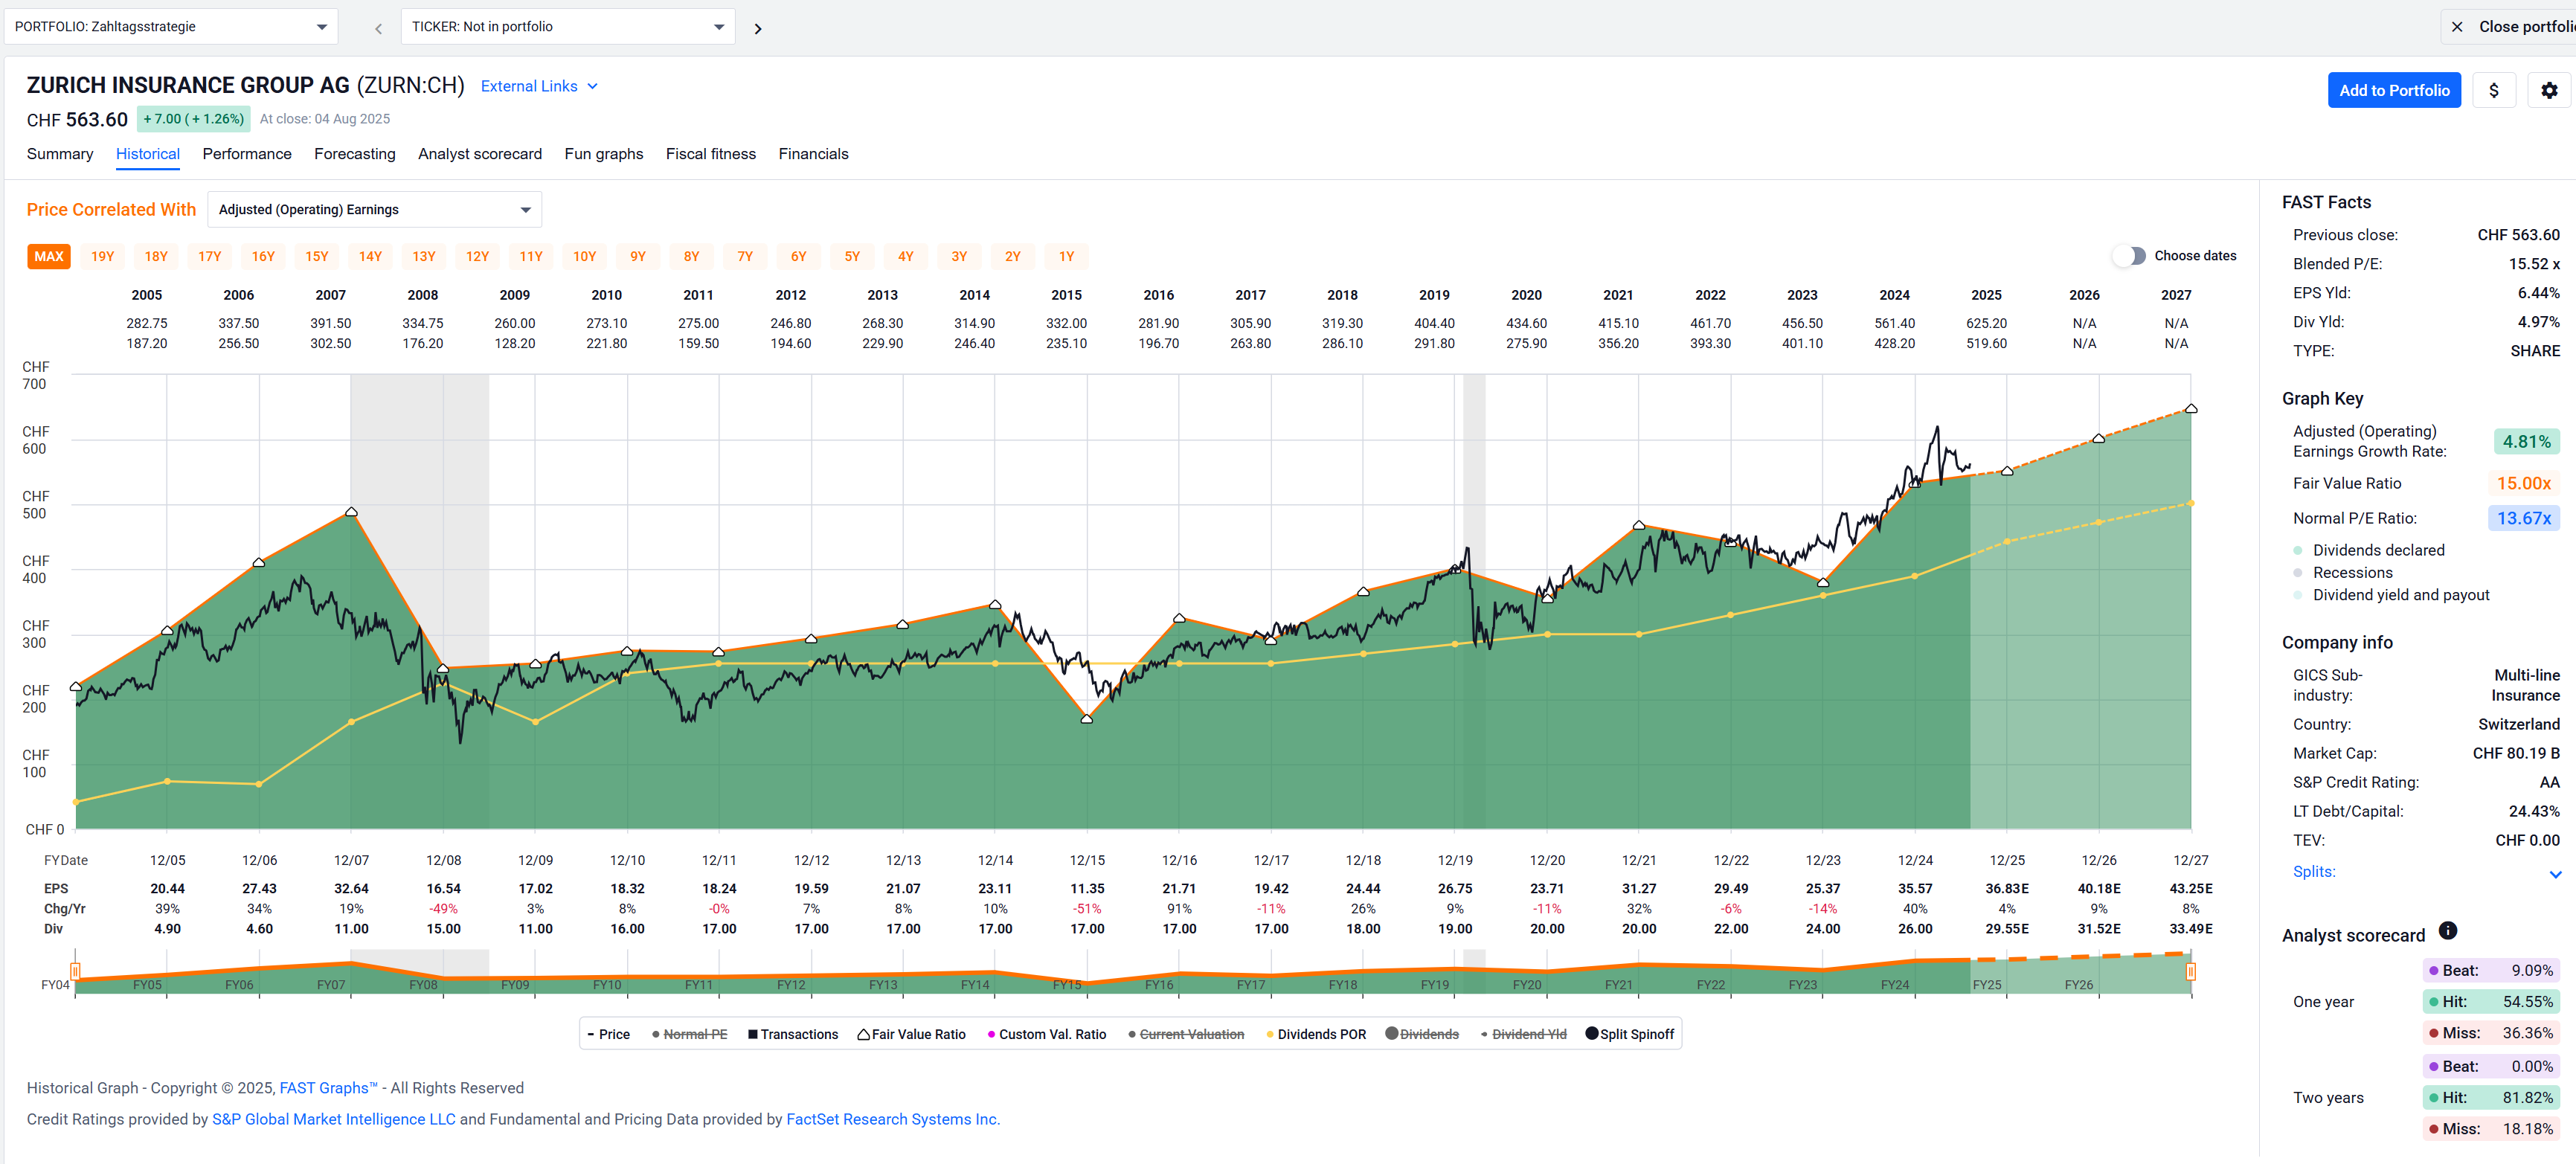Screen dimensions: 2576x1164
Task: Toggle Price series in legend
Action: (608, 1034)
